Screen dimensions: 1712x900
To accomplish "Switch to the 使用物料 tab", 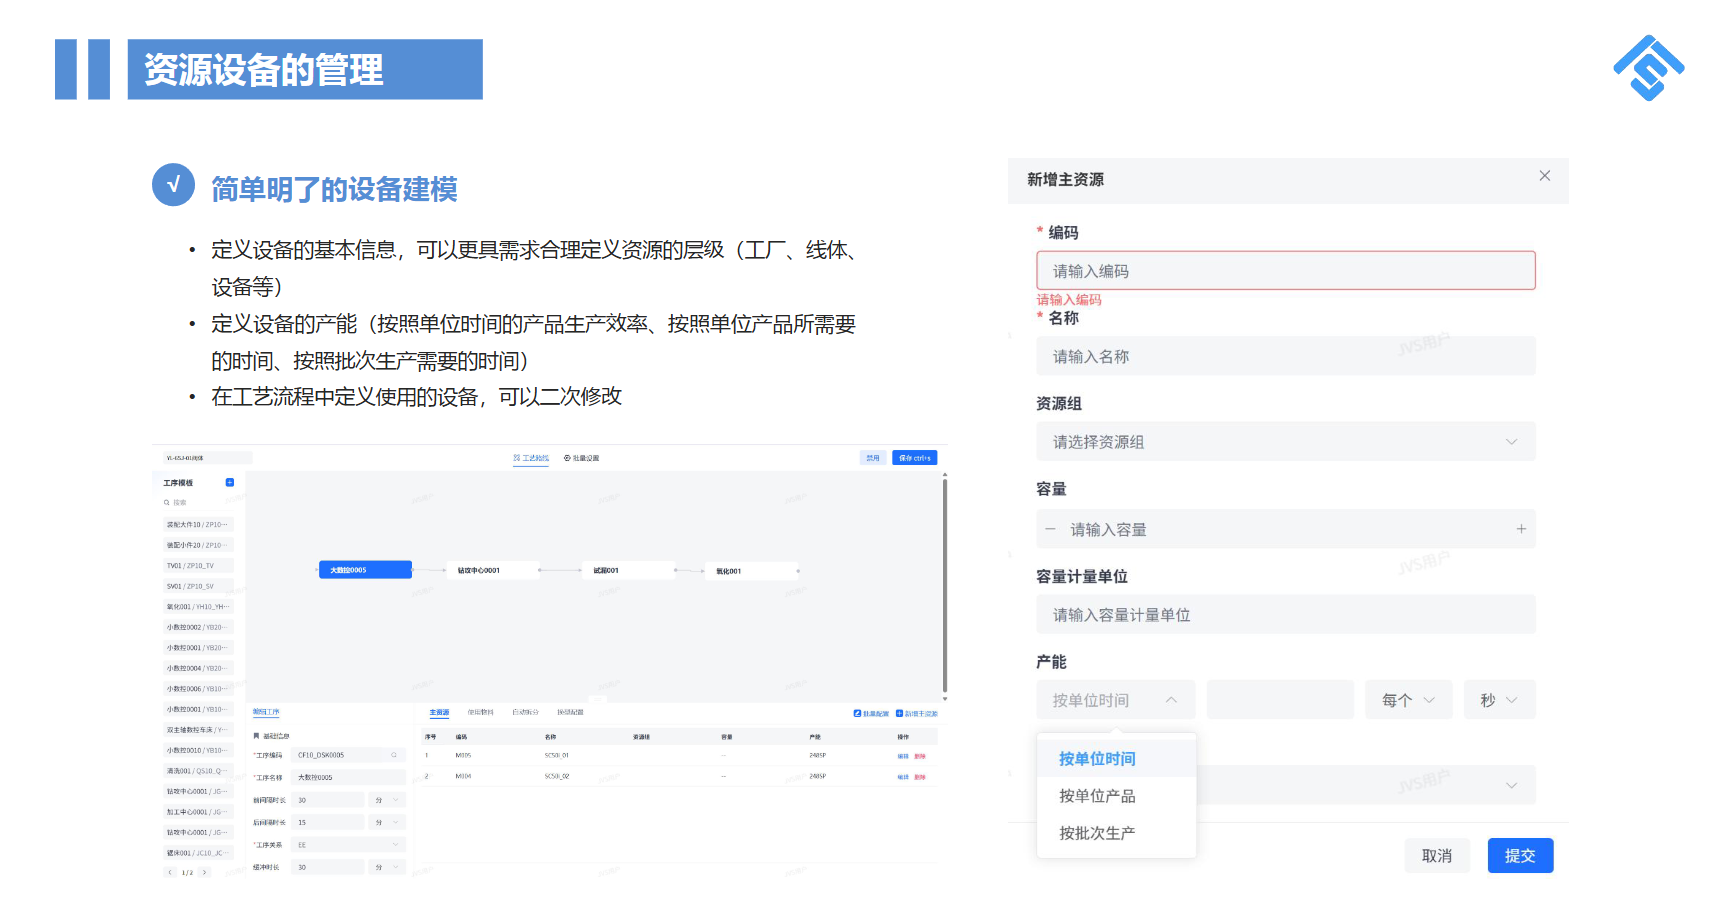I will [x=481, y=713].
